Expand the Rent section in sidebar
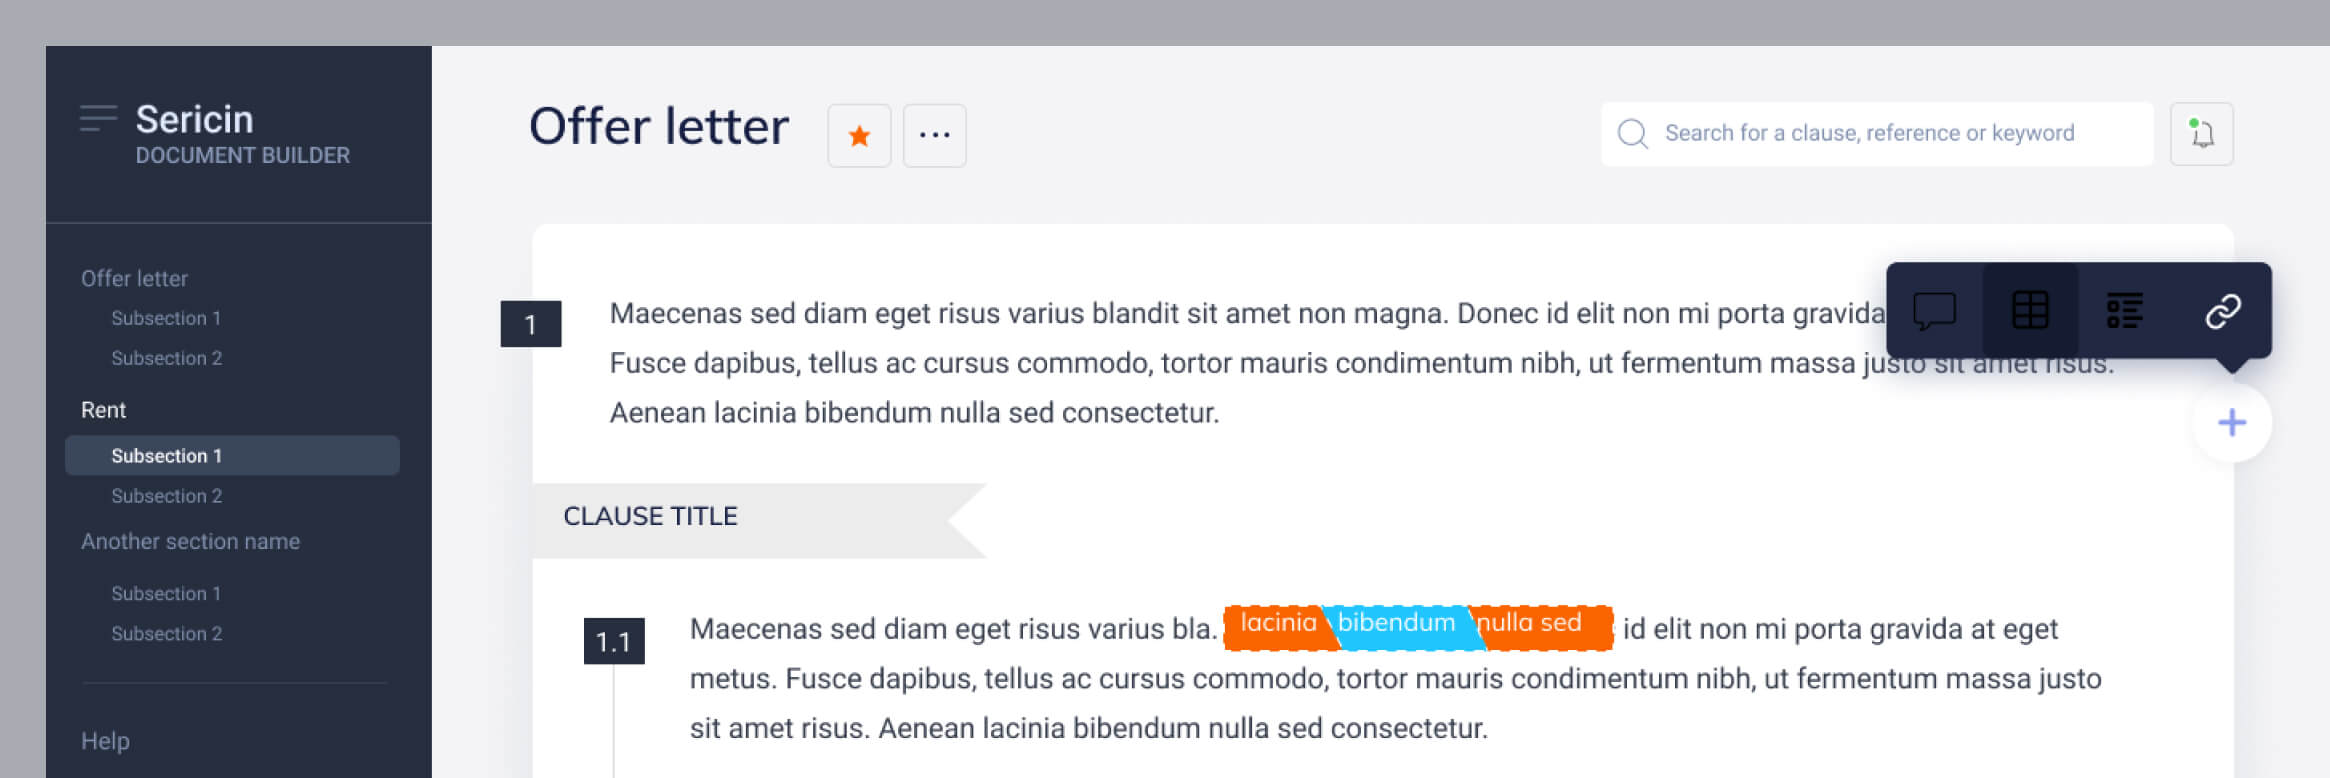The height and width of the screenshot is (778, 2330). tap(103, 410)
